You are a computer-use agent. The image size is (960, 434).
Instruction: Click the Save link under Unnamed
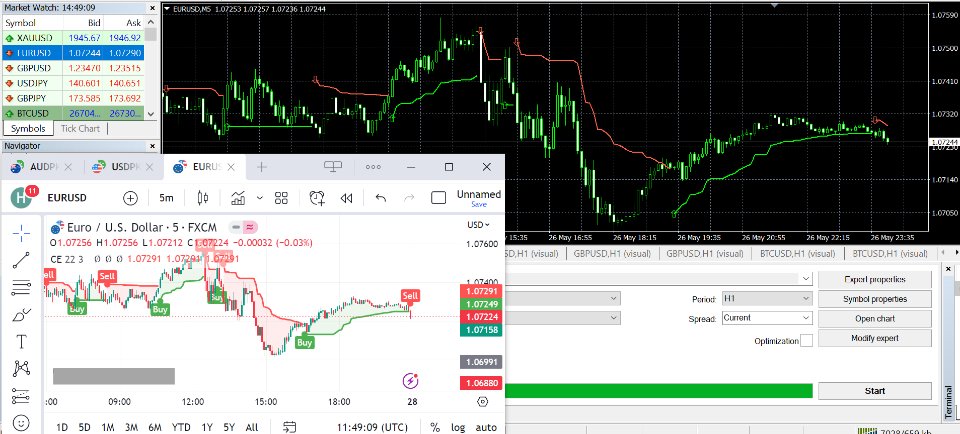coord(479,204)
